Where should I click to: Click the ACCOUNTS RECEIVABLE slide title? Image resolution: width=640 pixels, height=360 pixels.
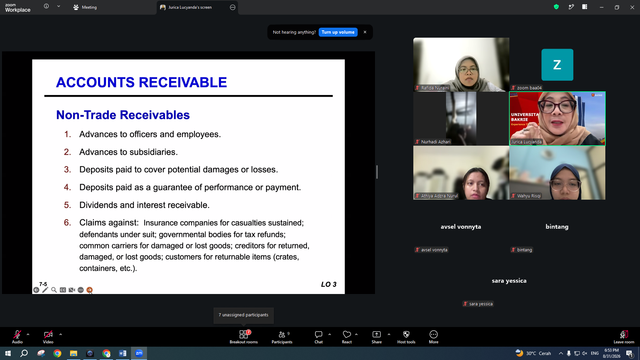pyautogui.click(x=141, y=82)
